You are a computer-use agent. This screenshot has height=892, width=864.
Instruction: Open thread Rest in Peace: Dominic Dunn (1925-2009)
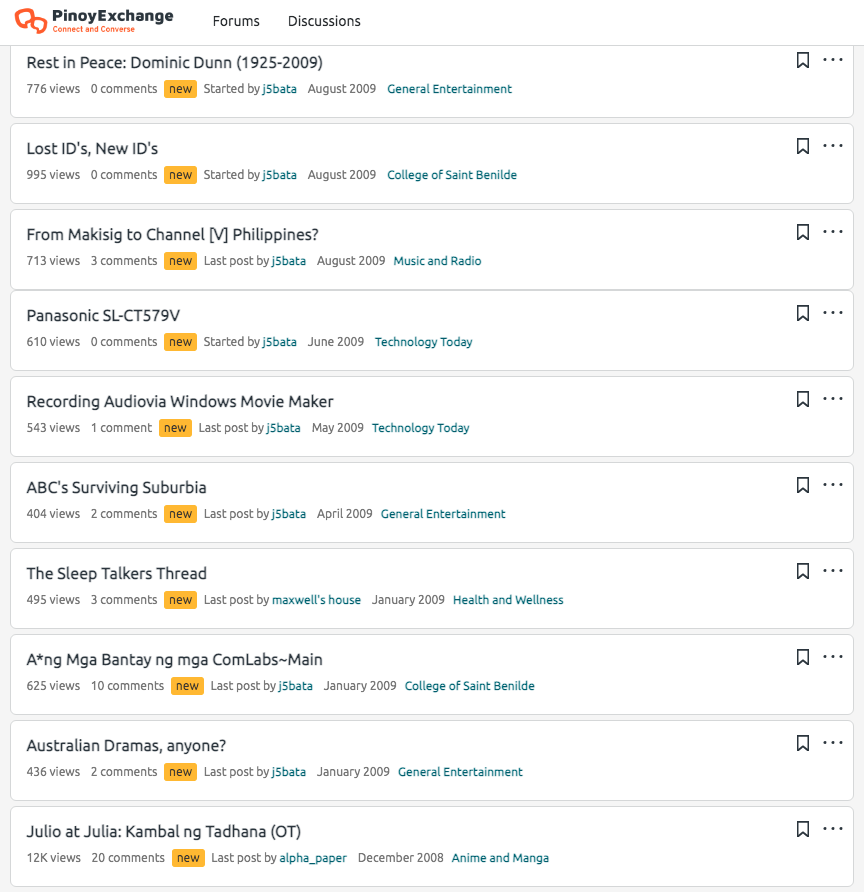tap(175, 63)
